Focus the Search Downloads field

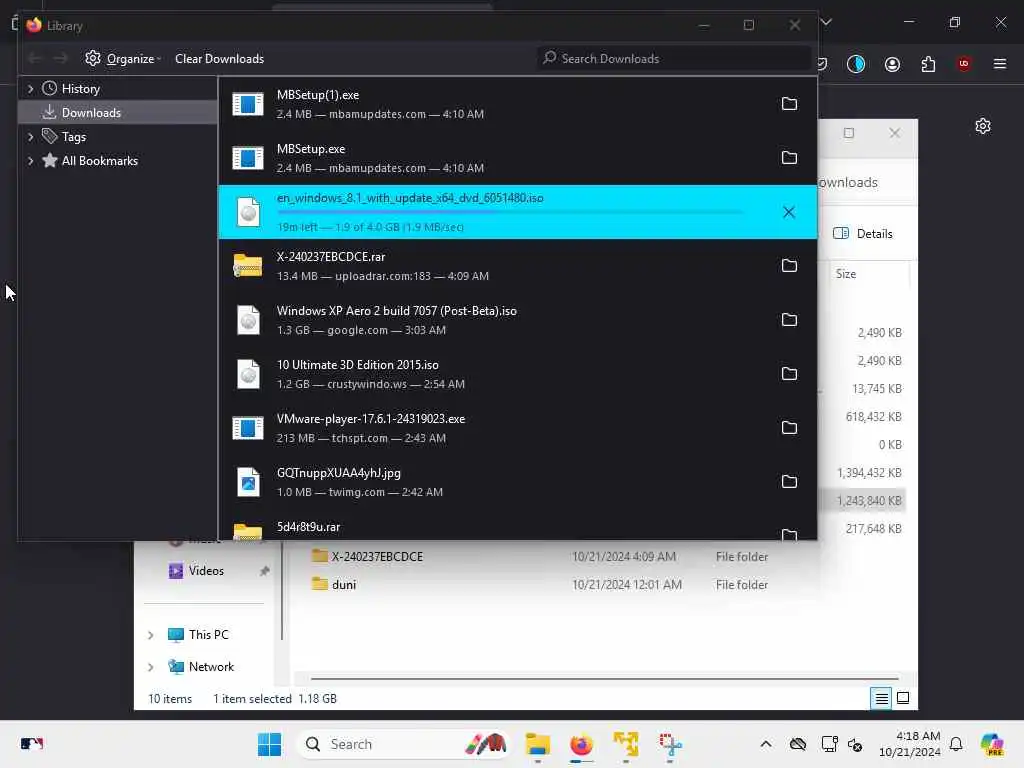point(674,59)
